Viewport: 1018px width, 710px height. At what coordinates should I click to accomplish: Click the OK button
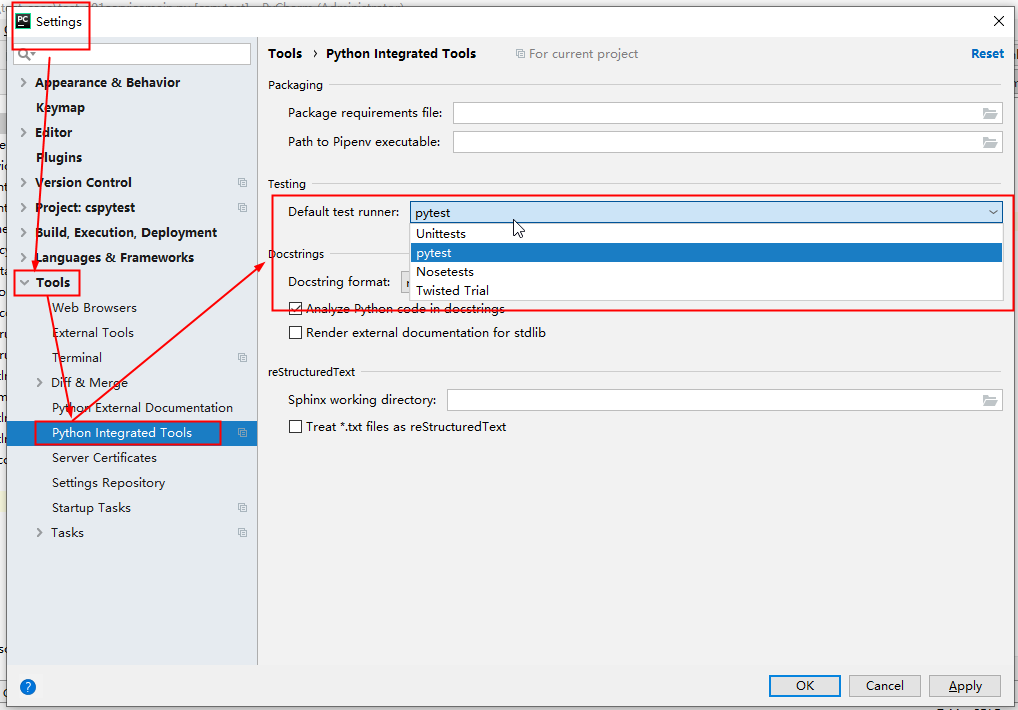[x=804, y=686]
